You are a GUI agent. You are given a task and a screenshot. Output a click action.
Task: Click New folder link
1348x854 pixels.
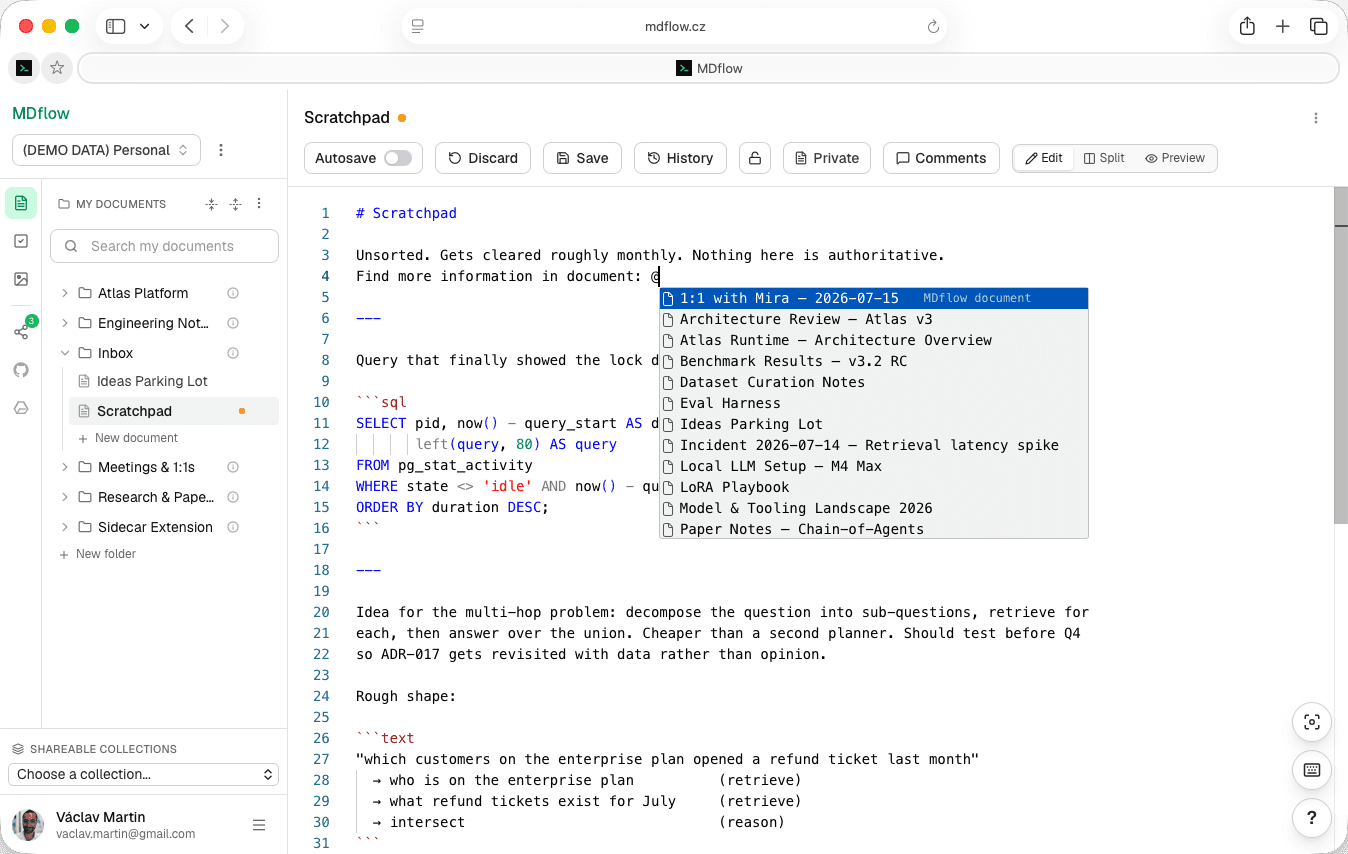click(98, 554)
